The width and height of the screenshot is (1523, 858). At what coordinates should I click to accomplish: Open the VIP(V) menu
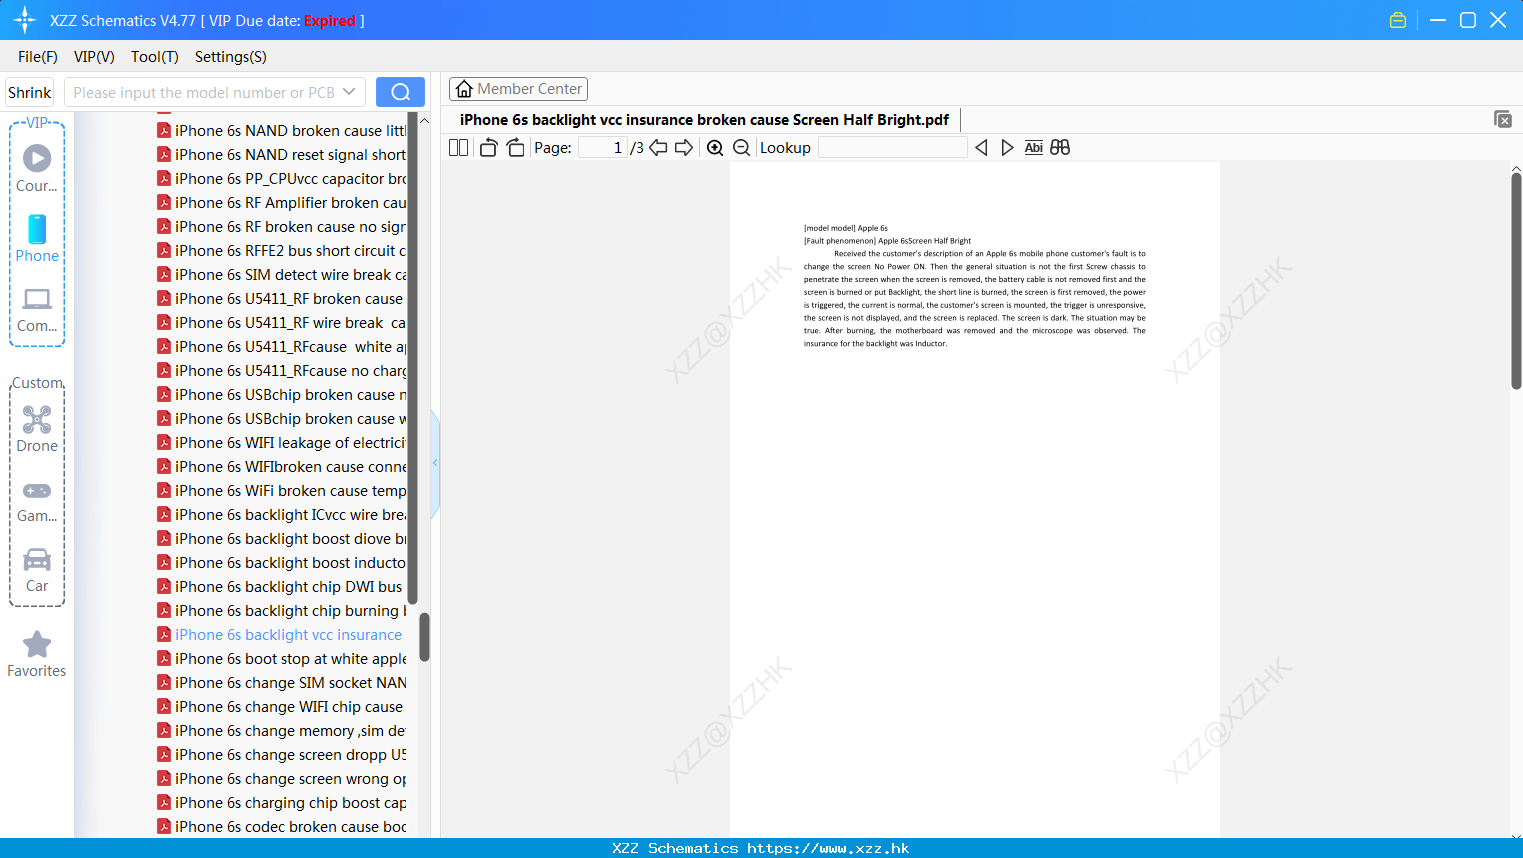[x=94, y=57]
